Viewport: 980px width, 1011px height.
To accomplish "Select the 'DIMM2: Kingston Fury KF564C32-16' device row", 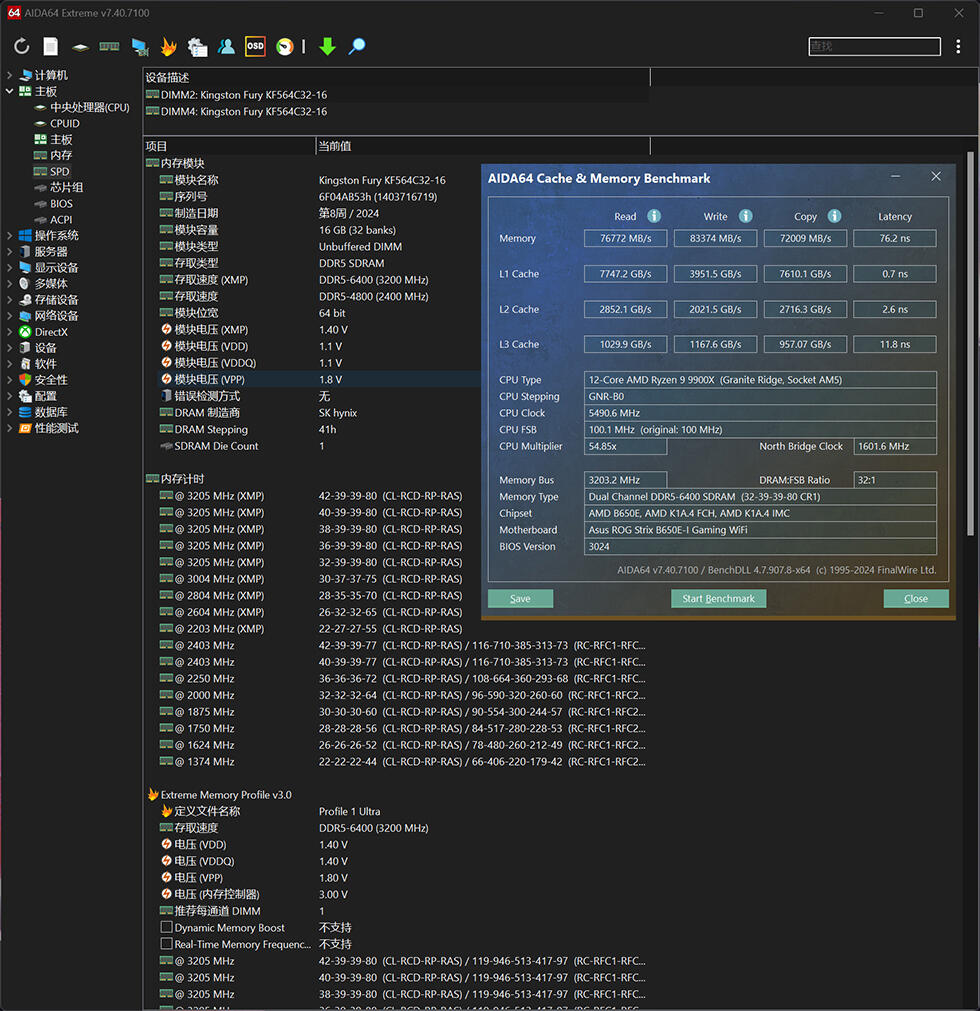I will [396, 95].
